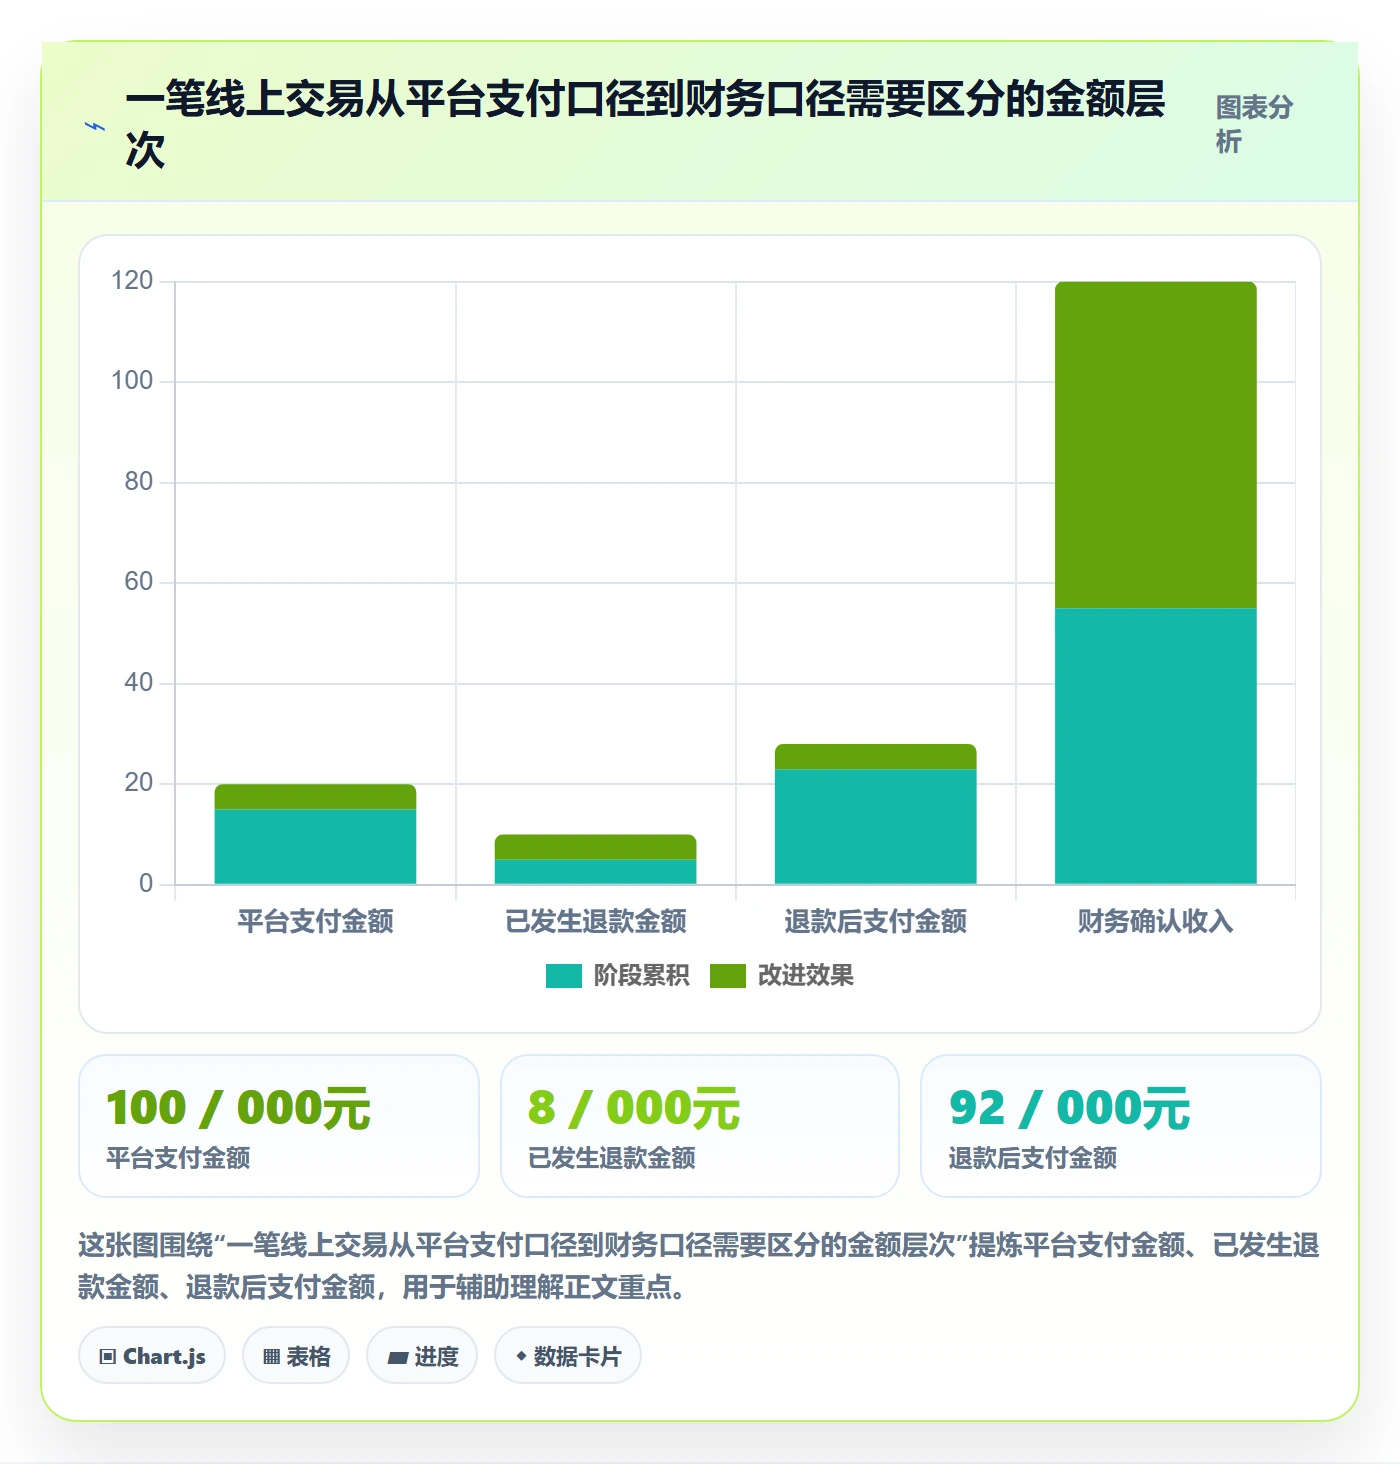Open the 100 / 000元 平台支付金额 card
Image resolution: width=1400 pixels, height=1464 pixels.
tap(279, 1126)
